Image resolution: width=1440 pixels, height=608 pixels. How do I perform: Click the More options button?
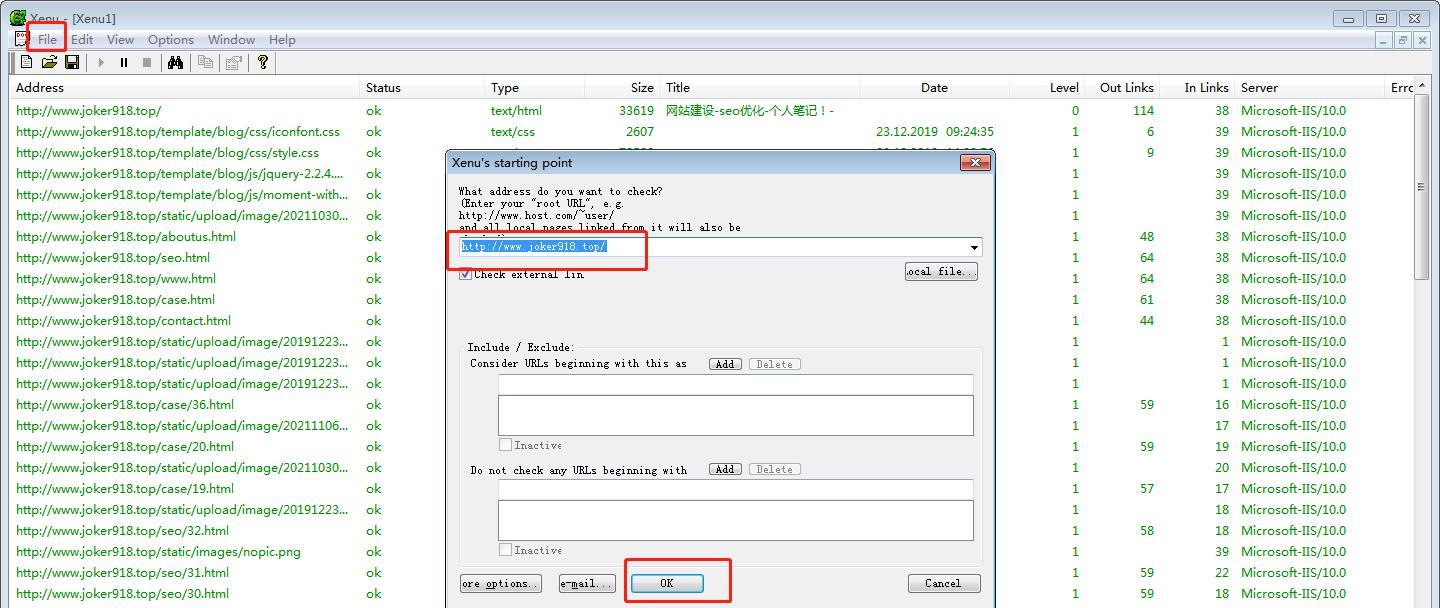click(501, 583)
